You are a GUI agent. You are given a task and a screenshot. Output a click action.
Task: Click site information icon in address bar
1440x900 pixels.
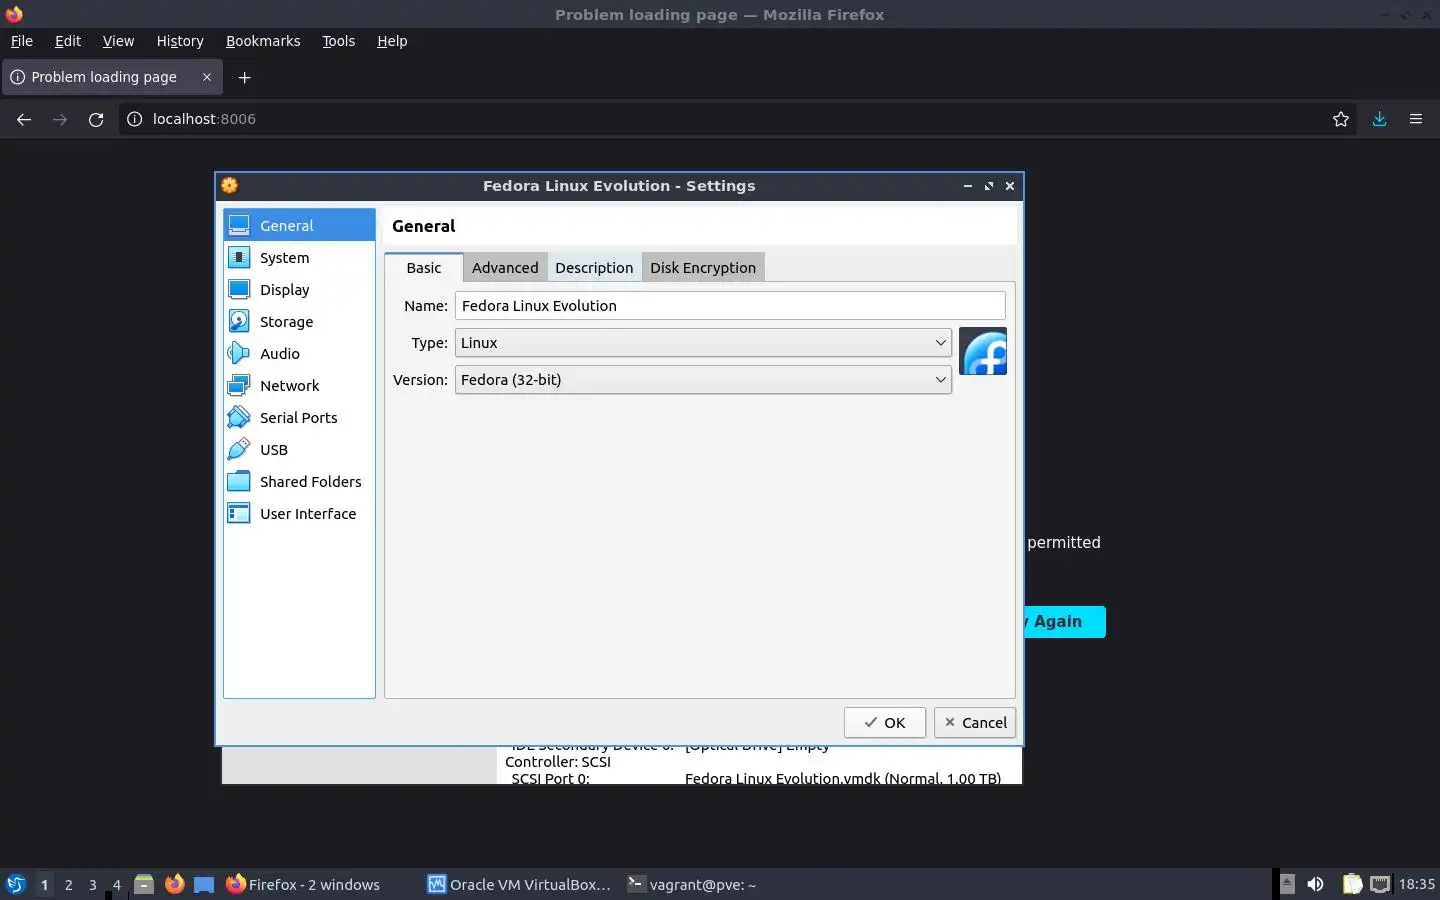point(134,119)
